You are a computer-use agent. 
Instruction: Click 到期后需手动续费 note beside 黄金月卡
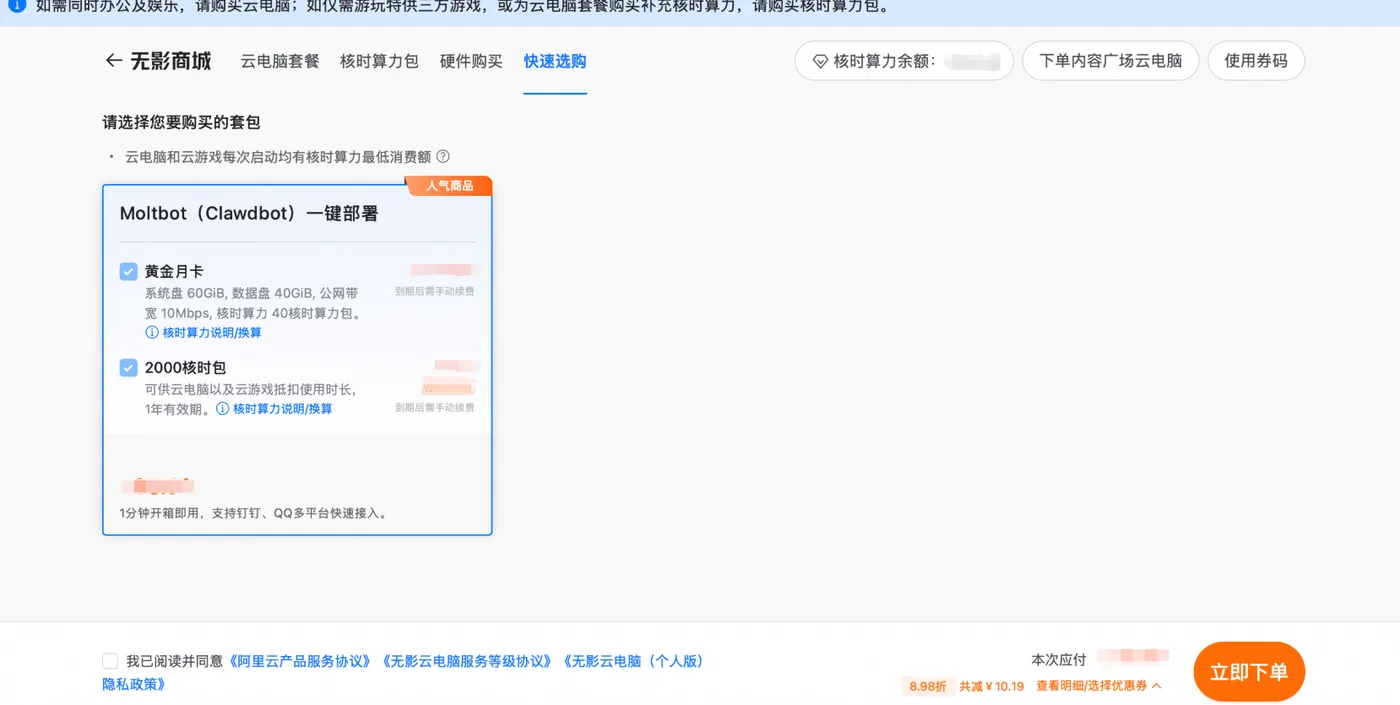coord(435,291)
